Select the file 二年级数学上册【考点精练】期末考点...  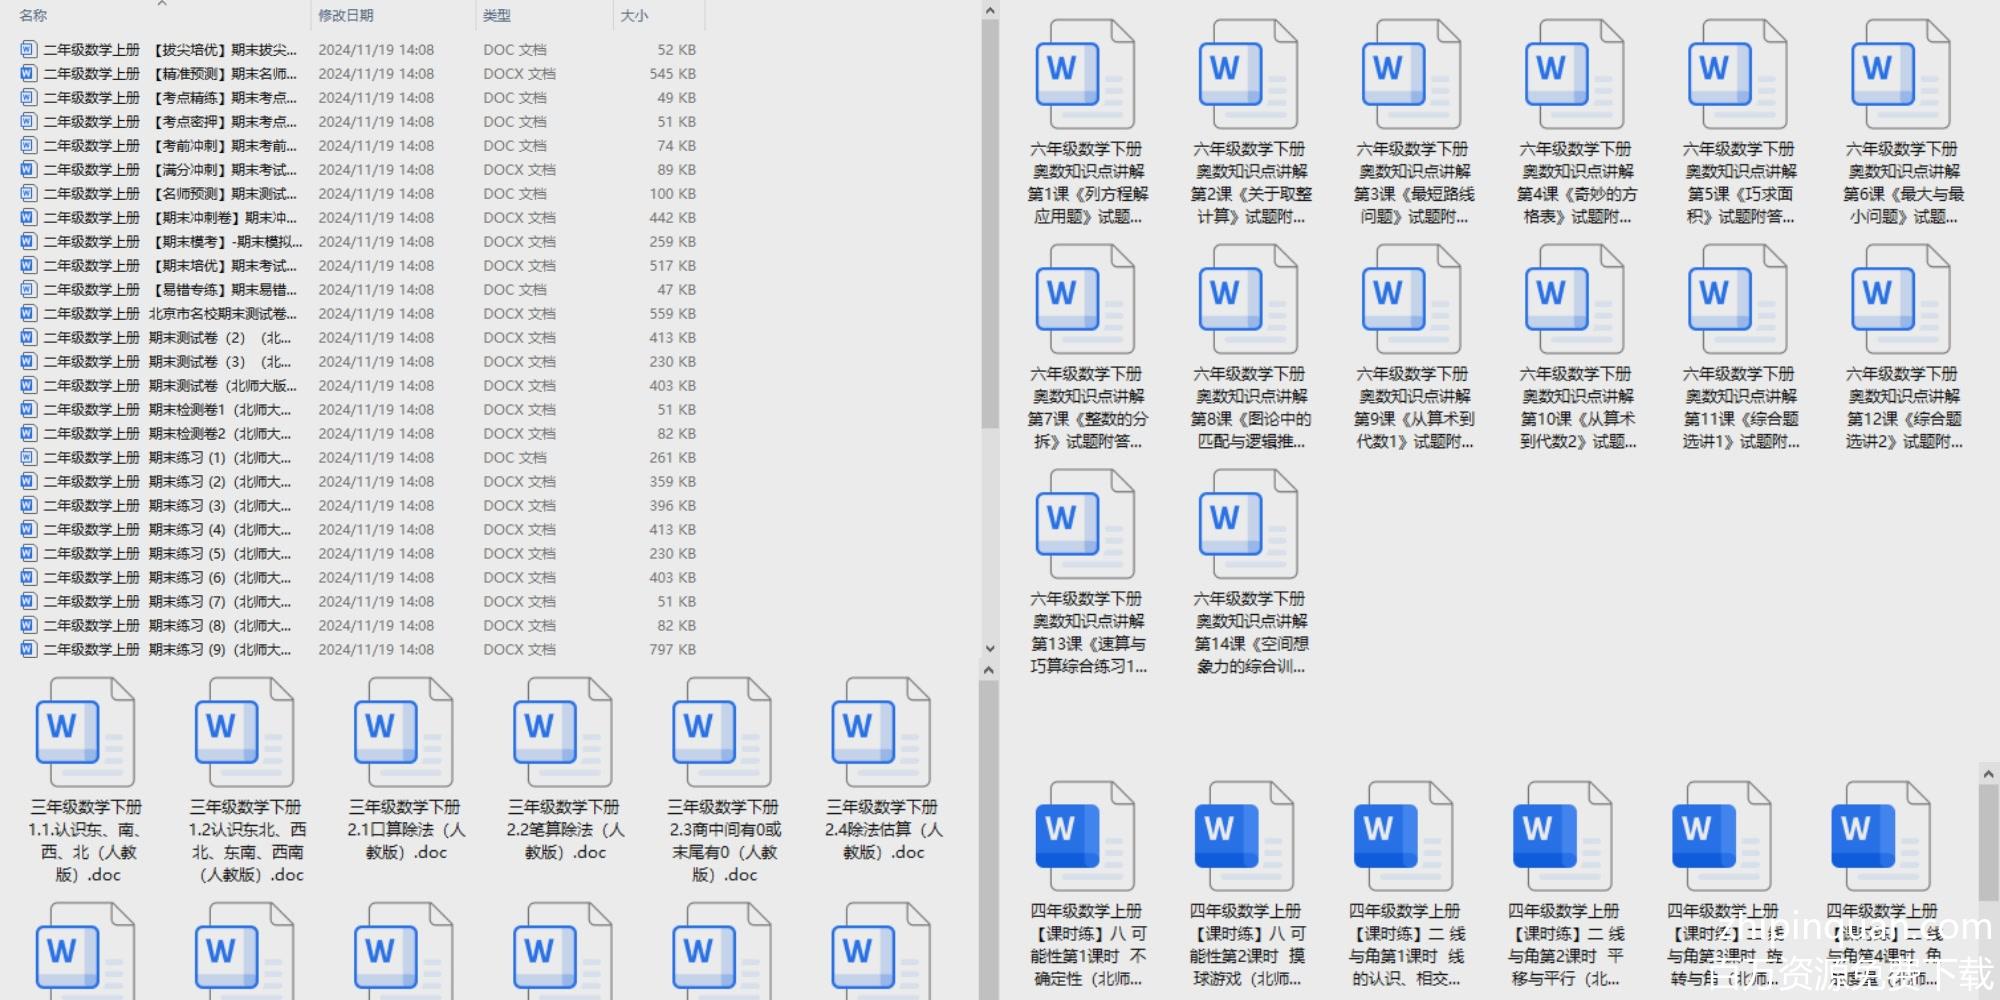tap(170, 97)
